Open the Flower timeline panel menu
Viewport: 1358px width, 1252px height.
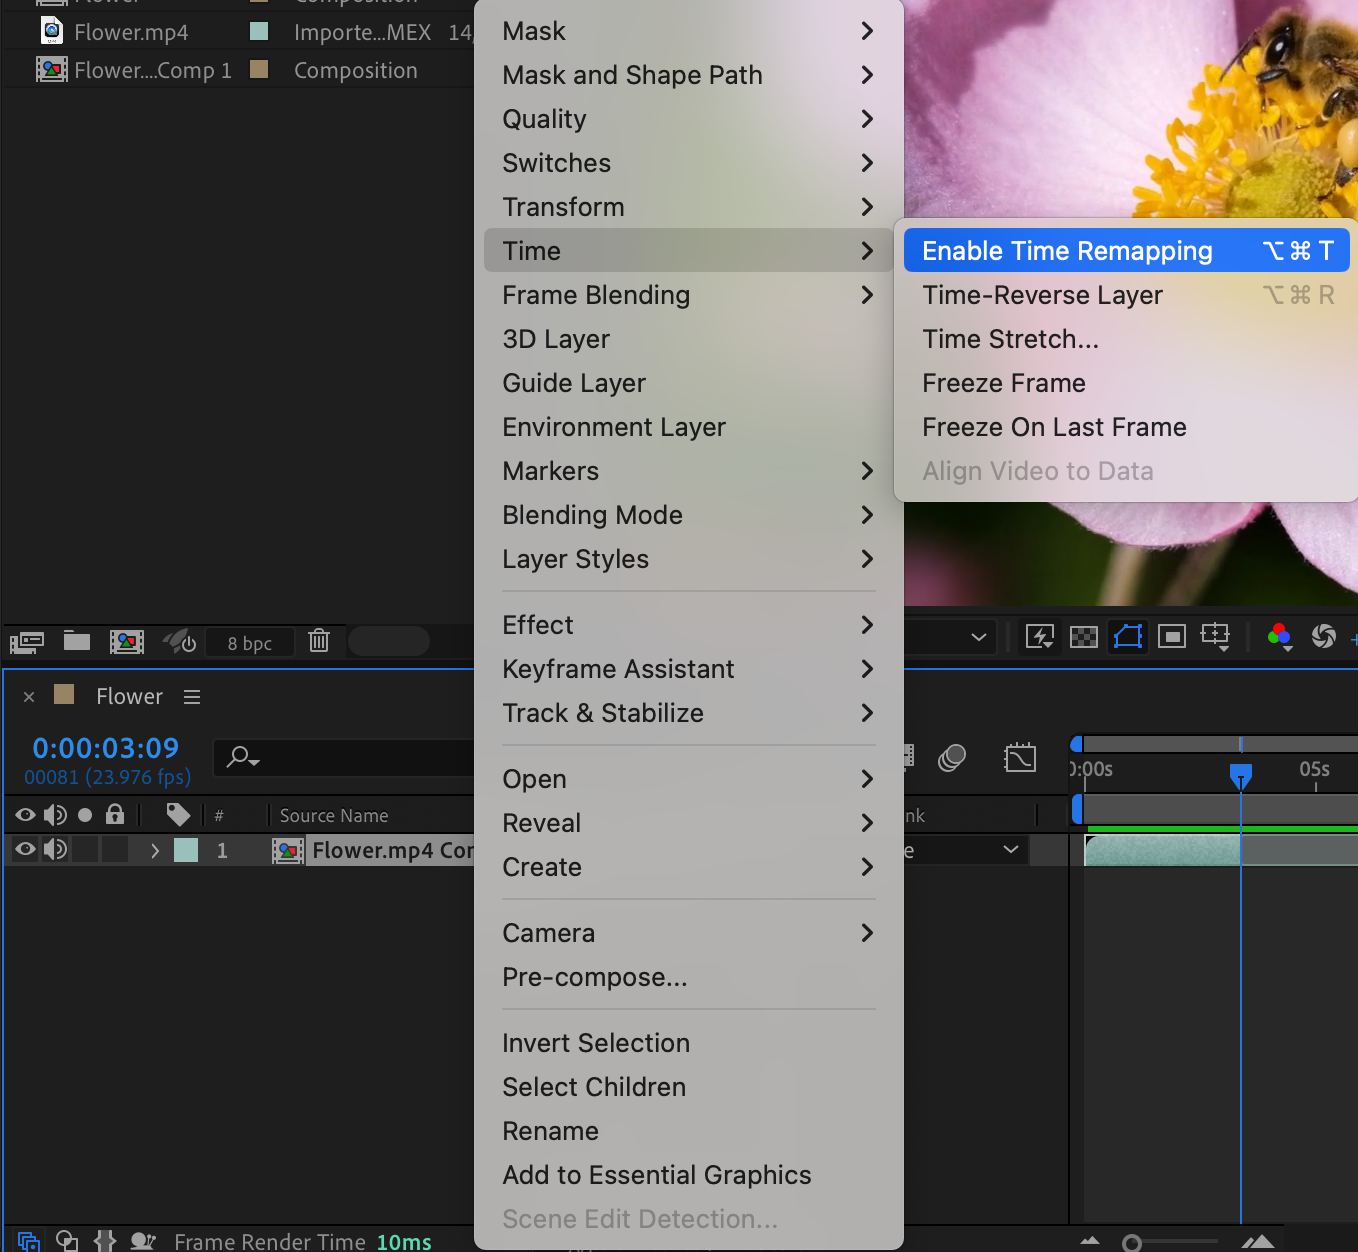[192, 697]
